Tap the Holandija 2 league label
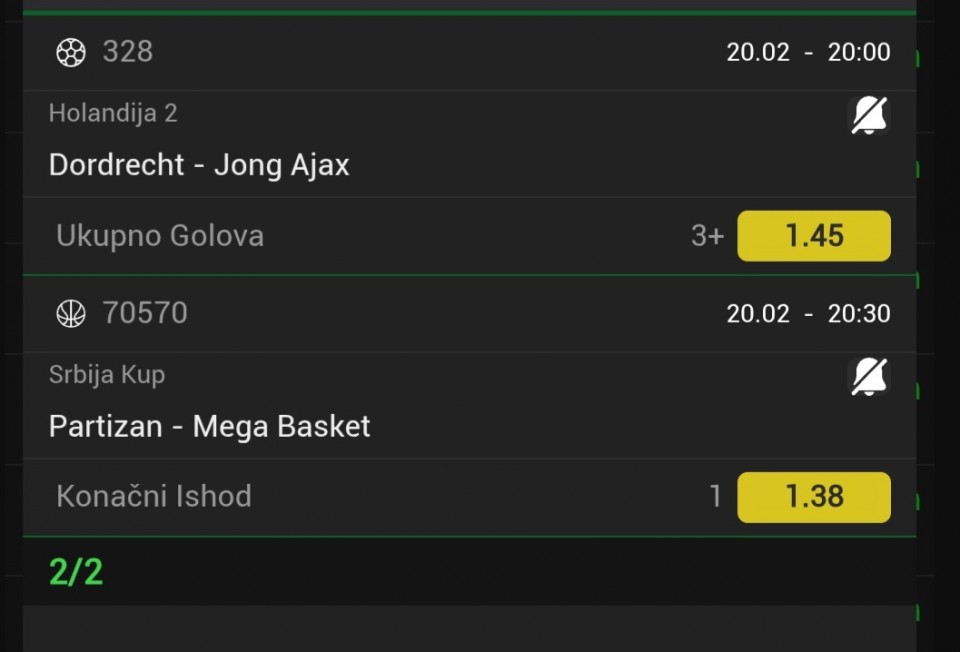This screenshot has width=960, height=652. pos(113,113)
